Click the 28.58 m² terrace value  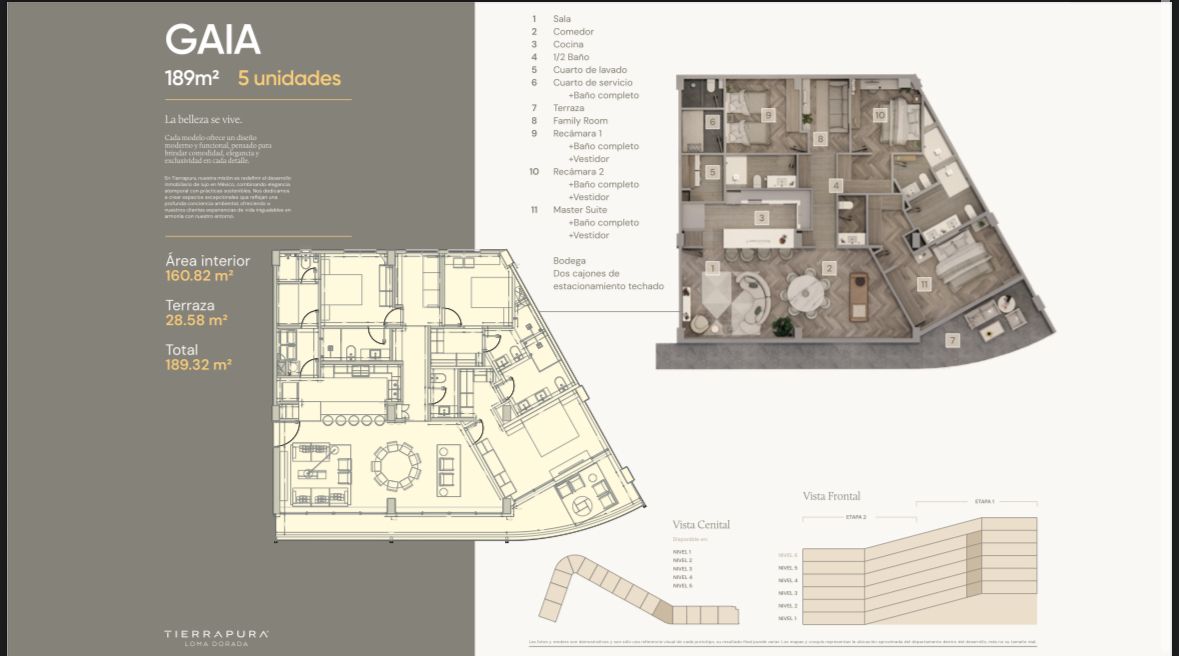click(x=196, y=320)
